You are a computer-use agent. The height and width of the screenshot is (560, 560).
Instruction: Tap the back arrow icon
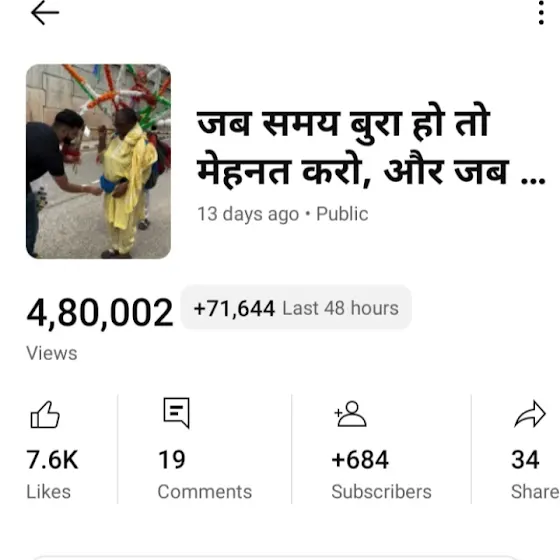(45, 13)
